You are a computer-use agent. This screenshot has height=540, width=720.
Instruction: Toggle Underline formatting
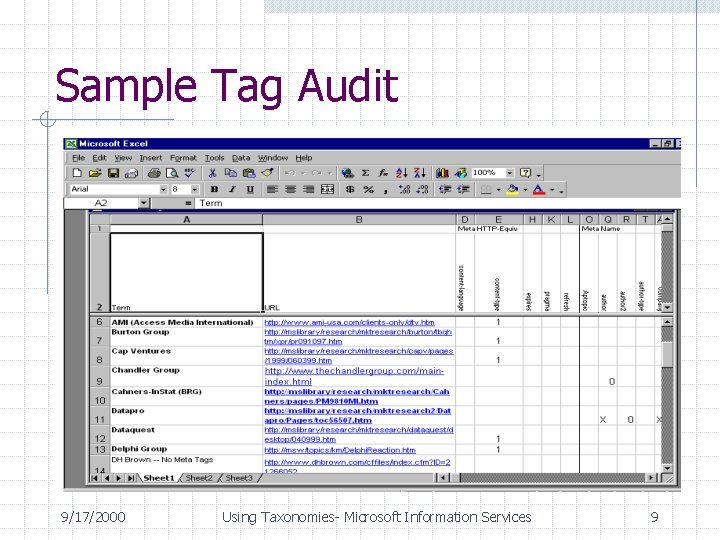tap(250, 189)
